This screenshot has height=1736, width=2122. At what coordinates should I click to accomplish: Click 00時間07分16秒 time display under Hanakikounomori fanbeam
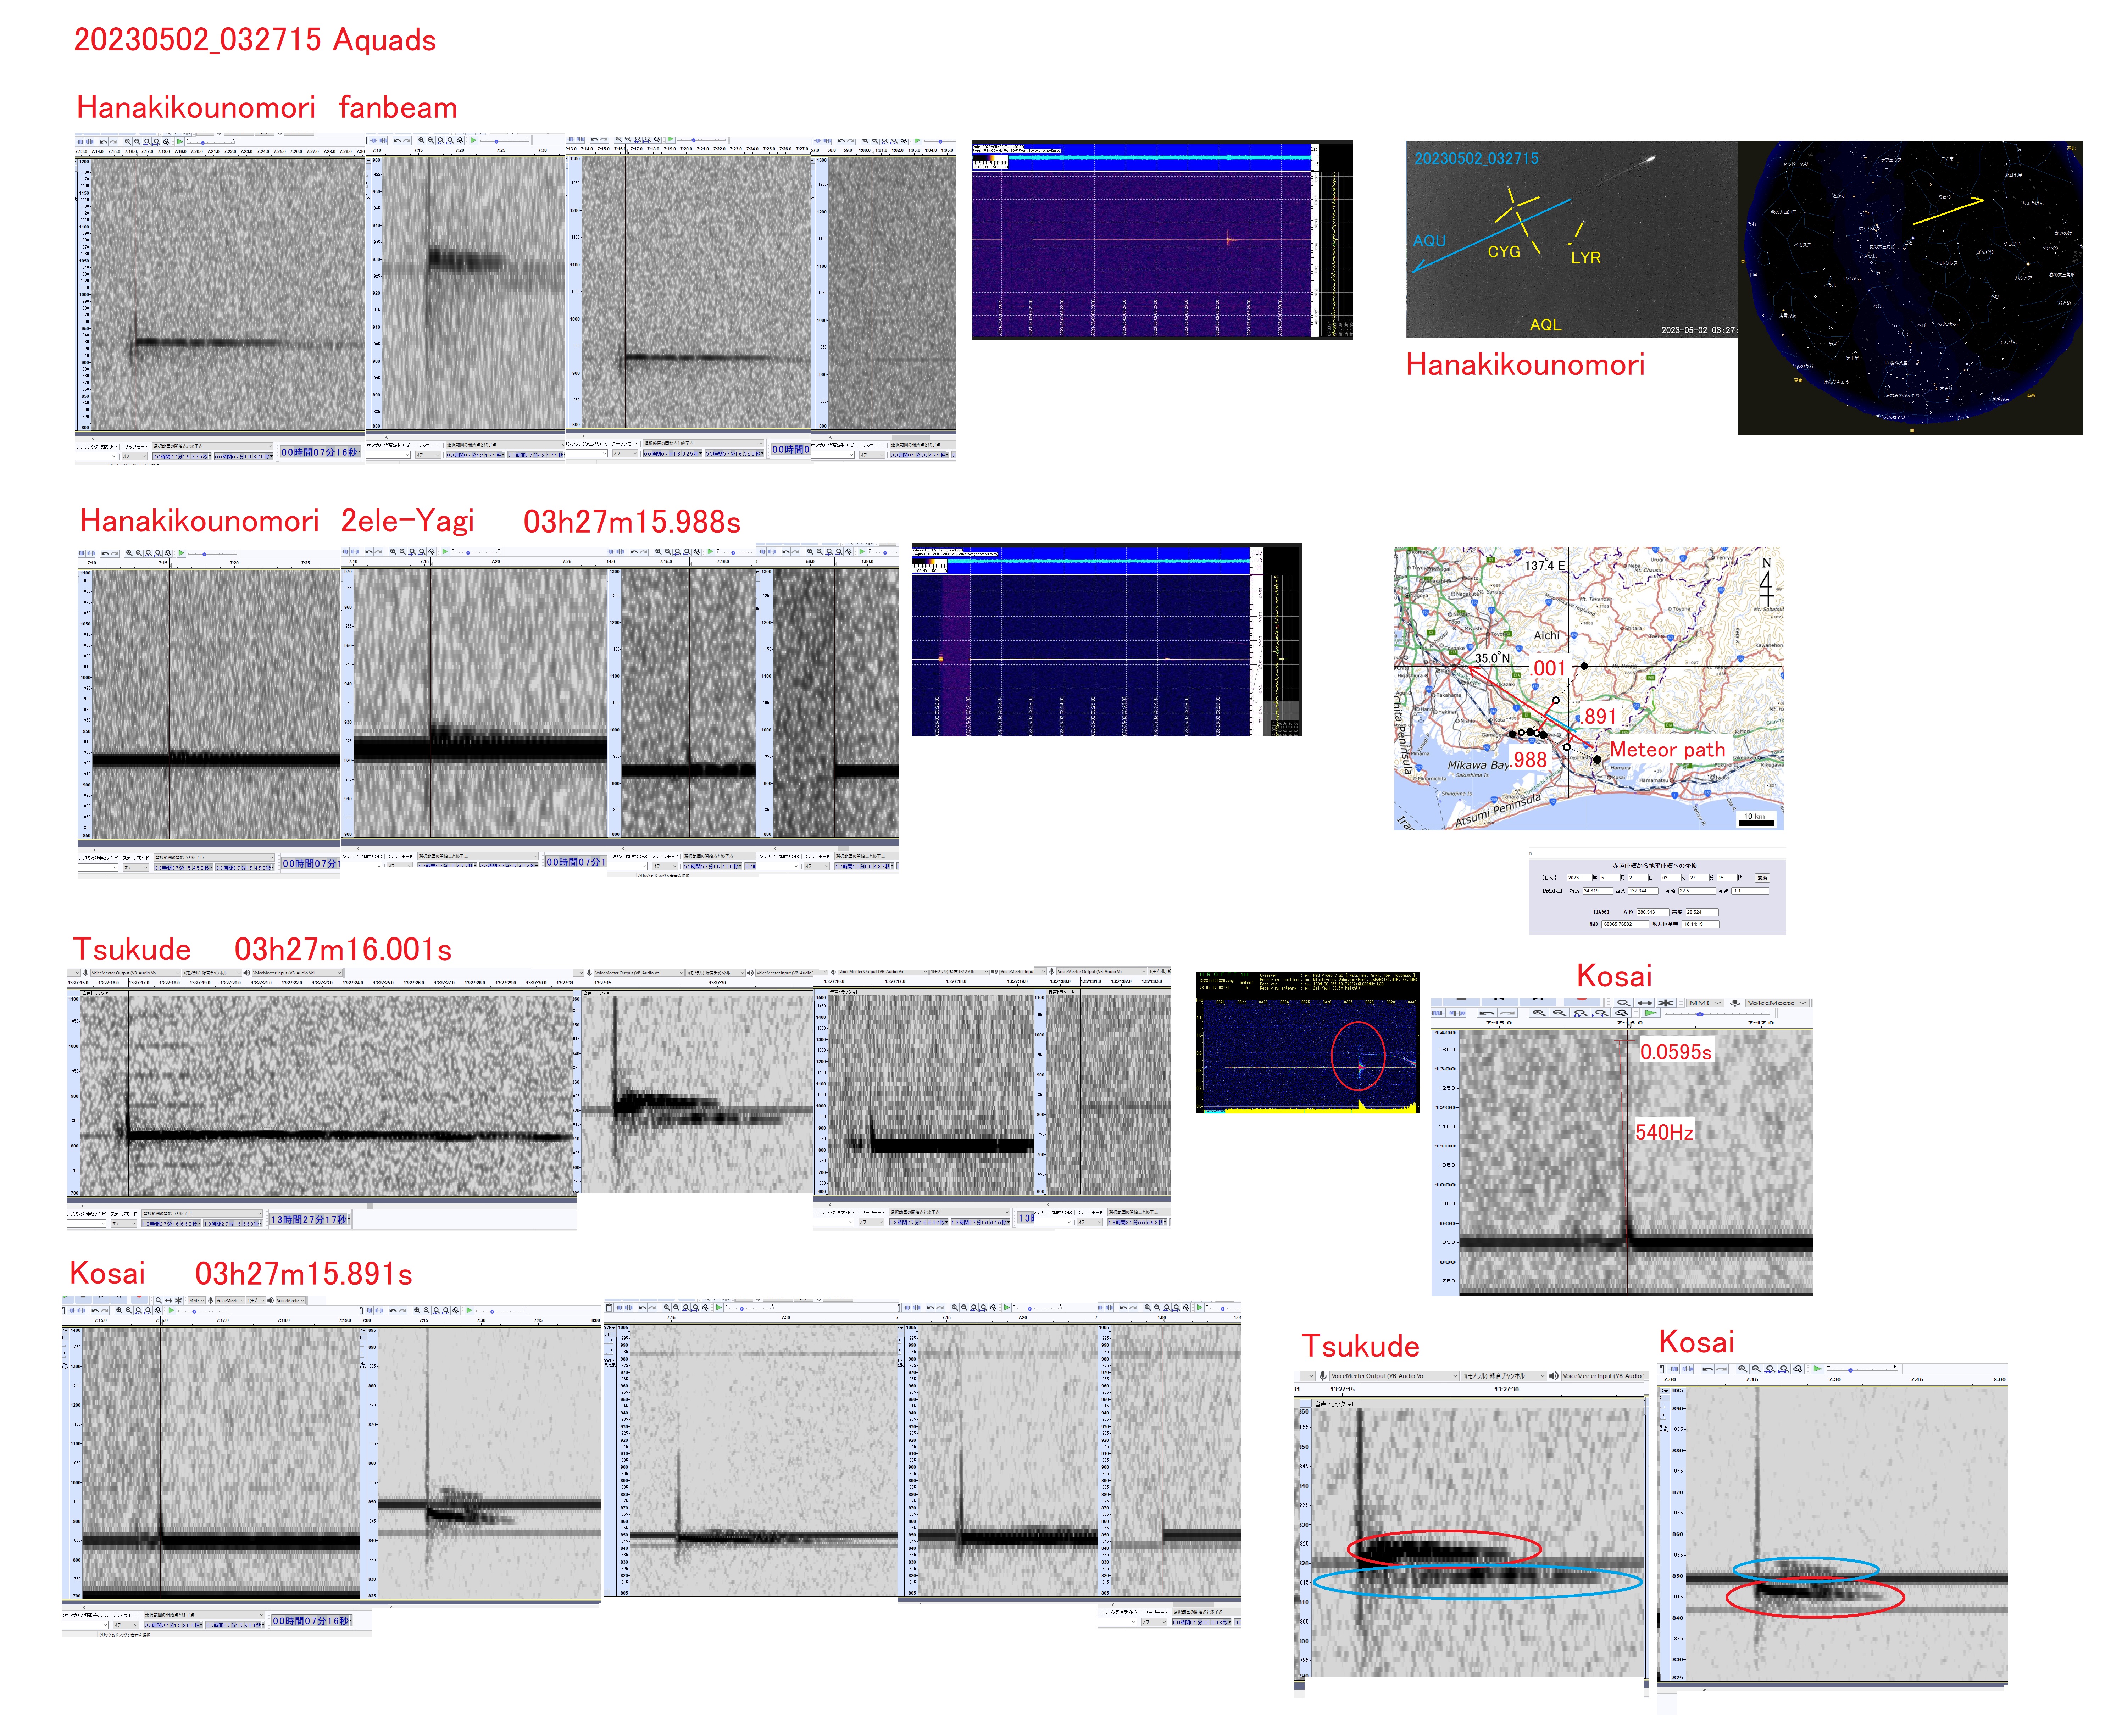(x=319, y=452)
